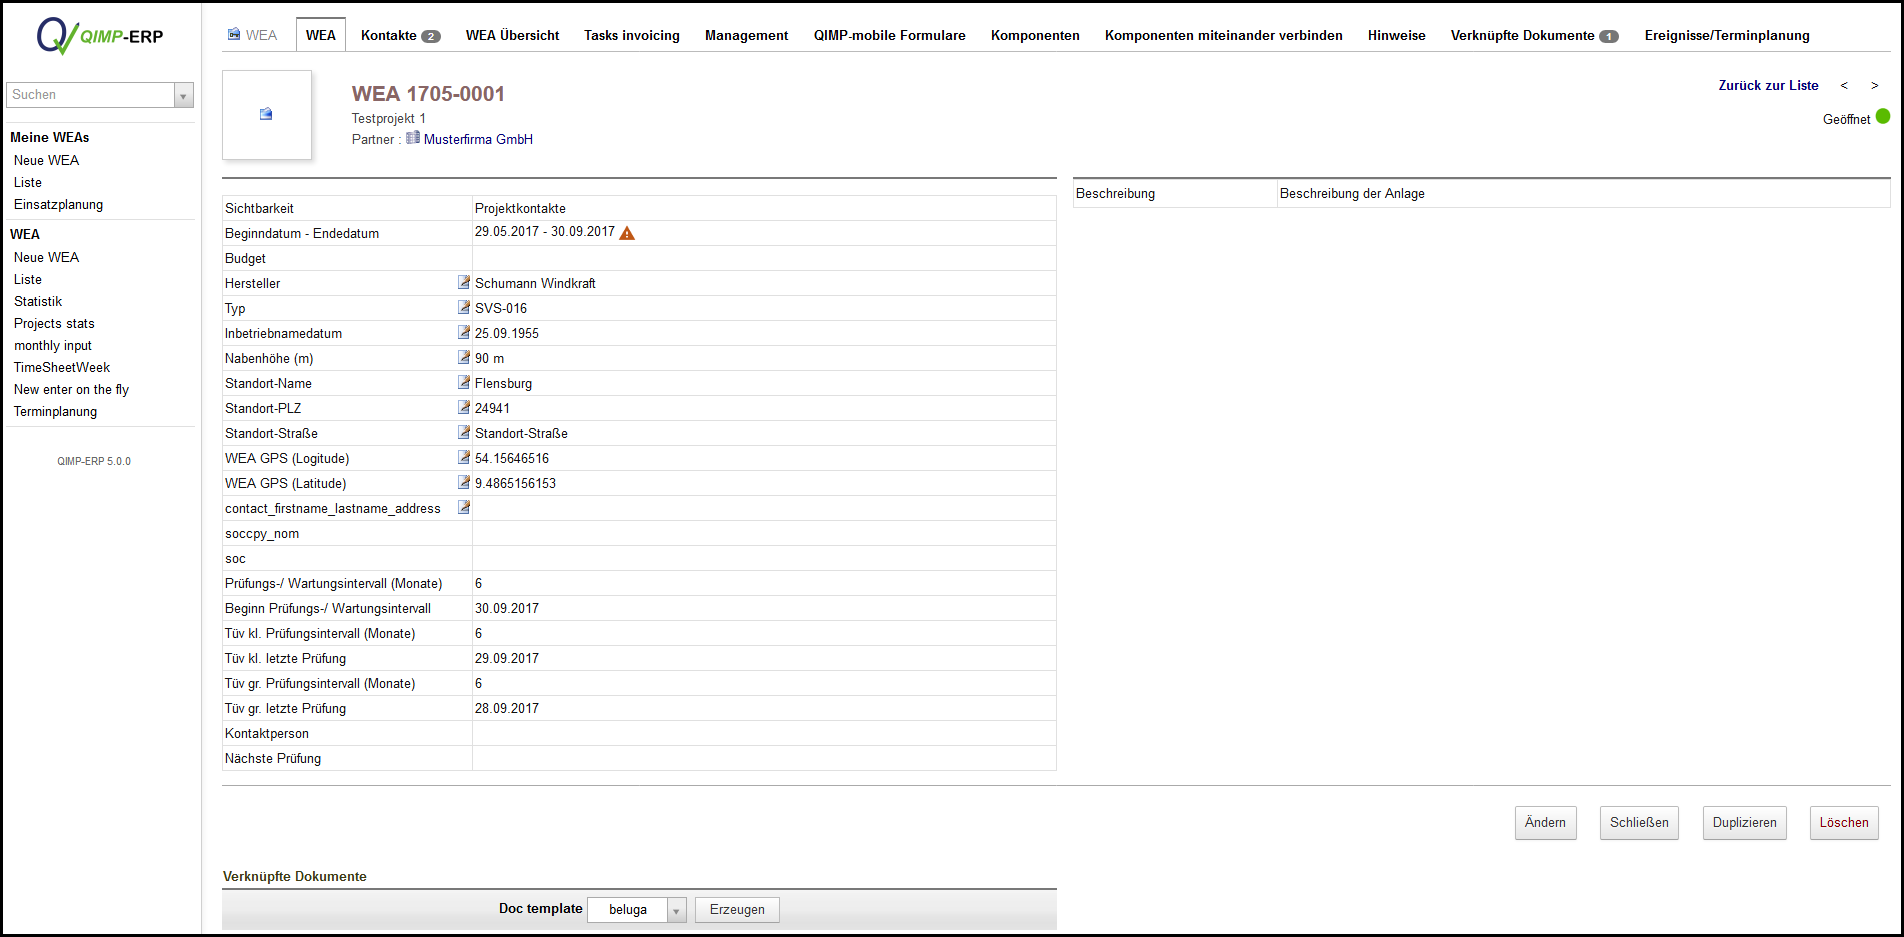Click the QIMP-ERP logo
The image size is (1904, 937).
tap(99, 36)
